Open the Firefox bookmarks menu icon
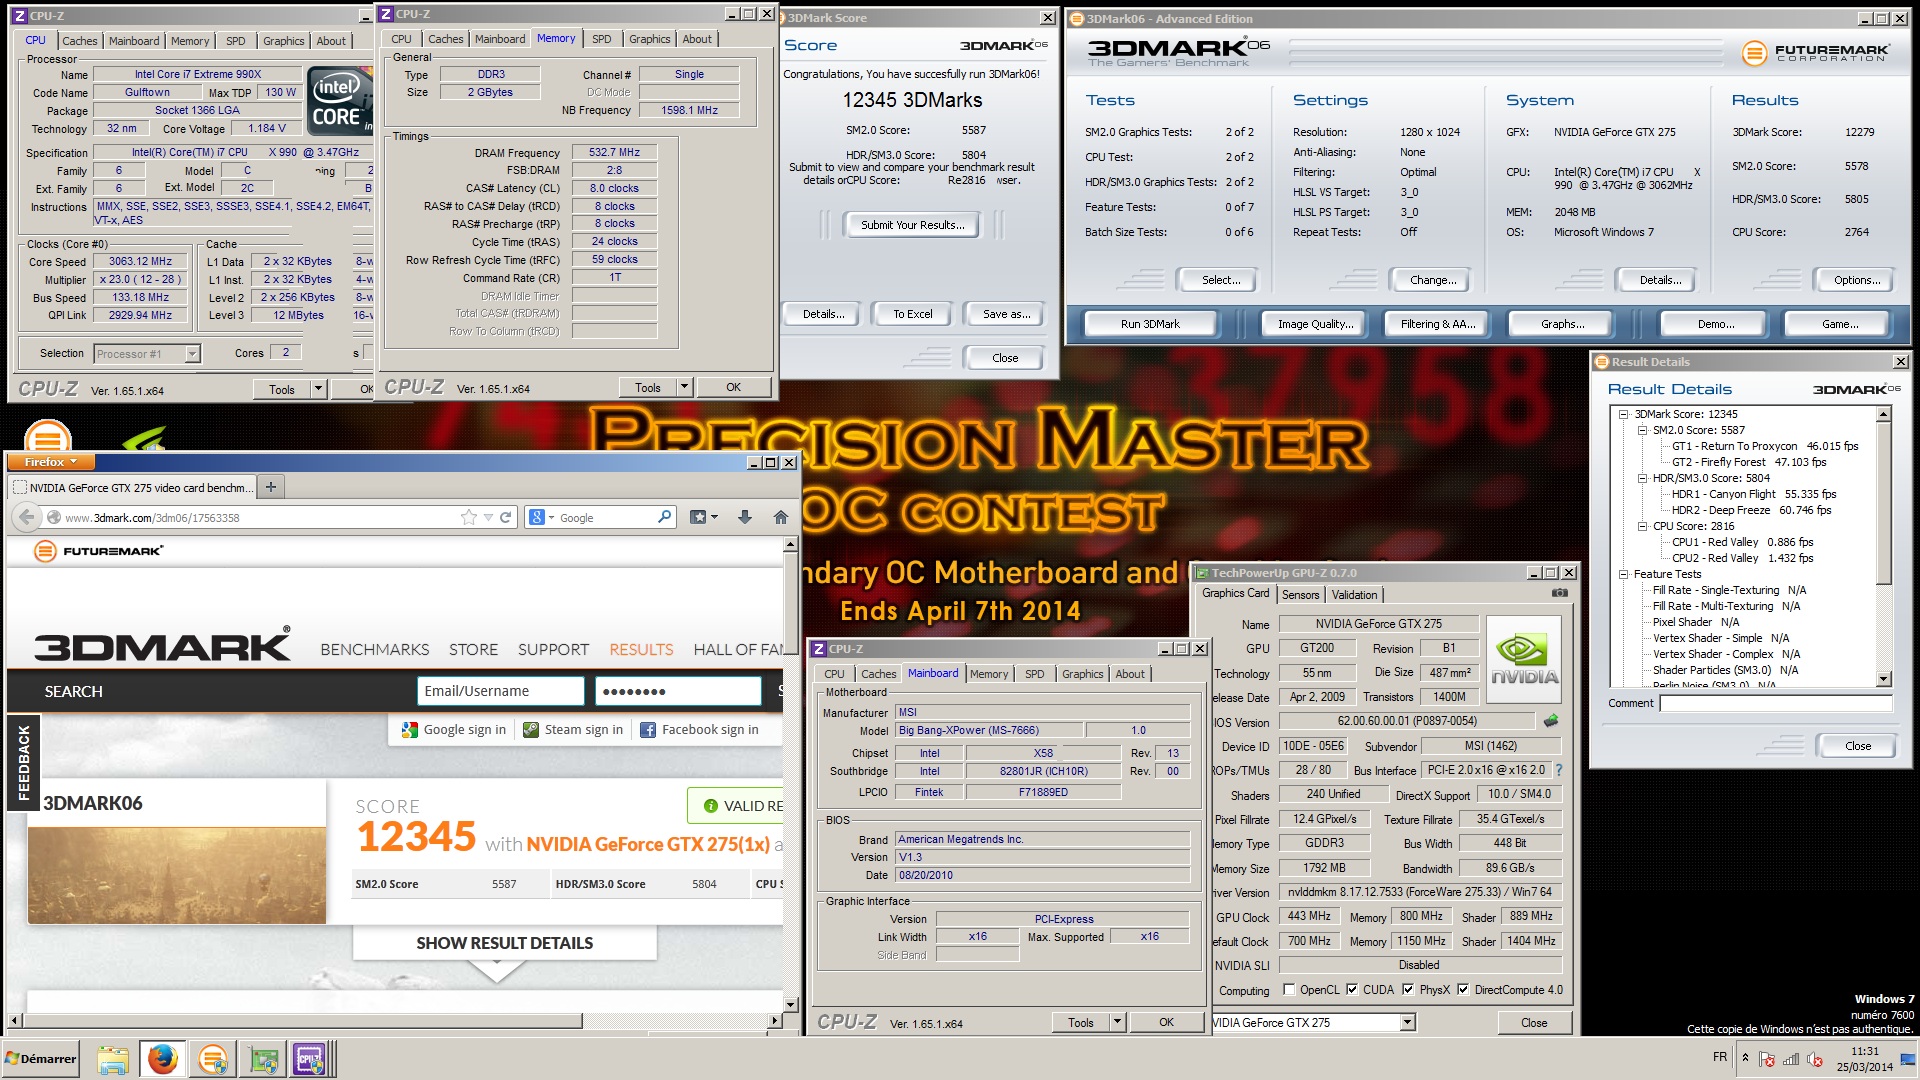Screen dimensions: 1920x1080 (703, 517)
